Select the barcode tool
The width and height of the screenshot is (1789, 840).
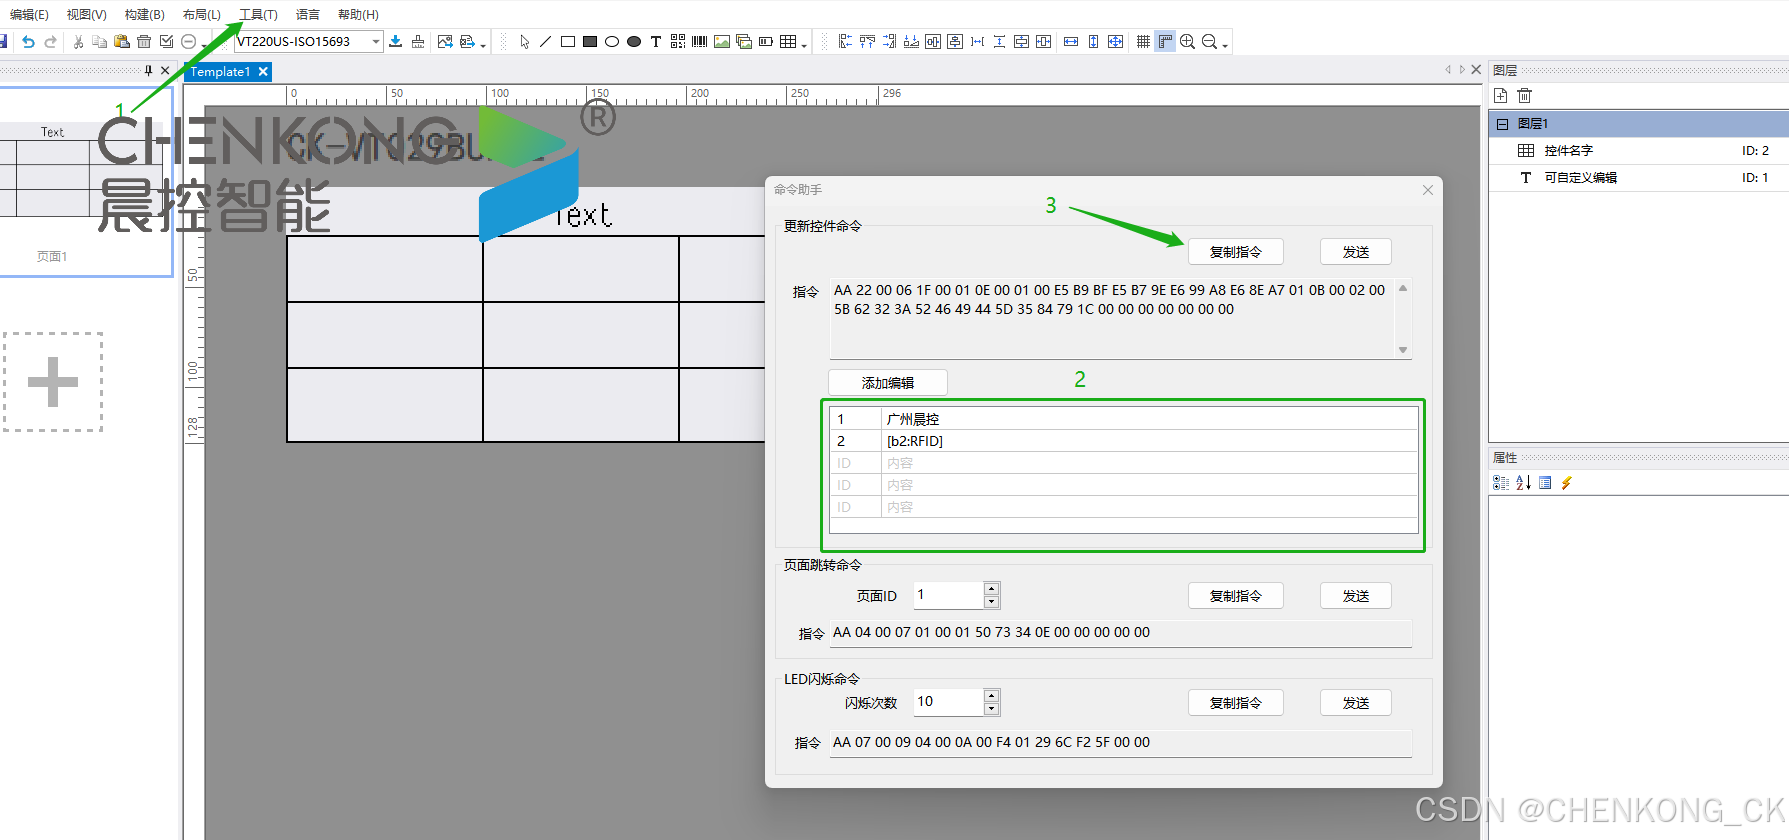click(x=700, y=42)
